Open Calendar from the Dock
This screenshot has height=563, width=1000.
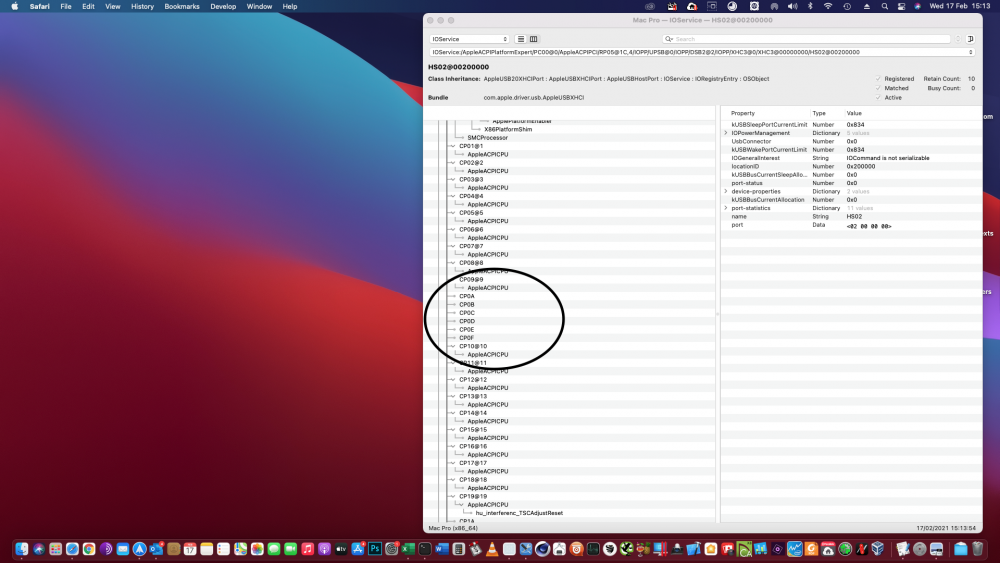click(190, 549)
